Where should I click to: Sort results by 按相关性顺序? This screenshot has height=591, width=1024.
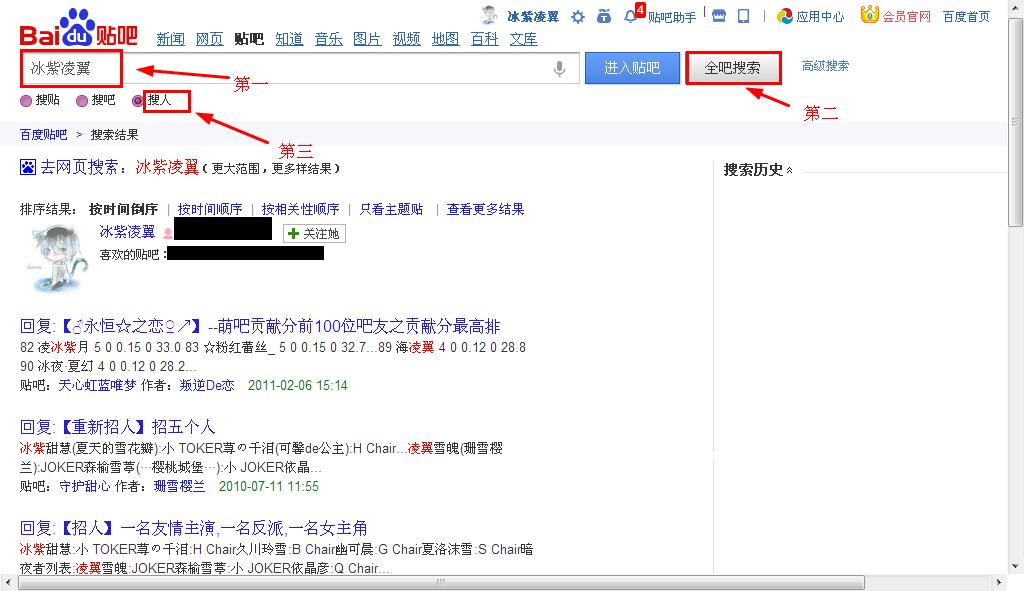(300, 209)
